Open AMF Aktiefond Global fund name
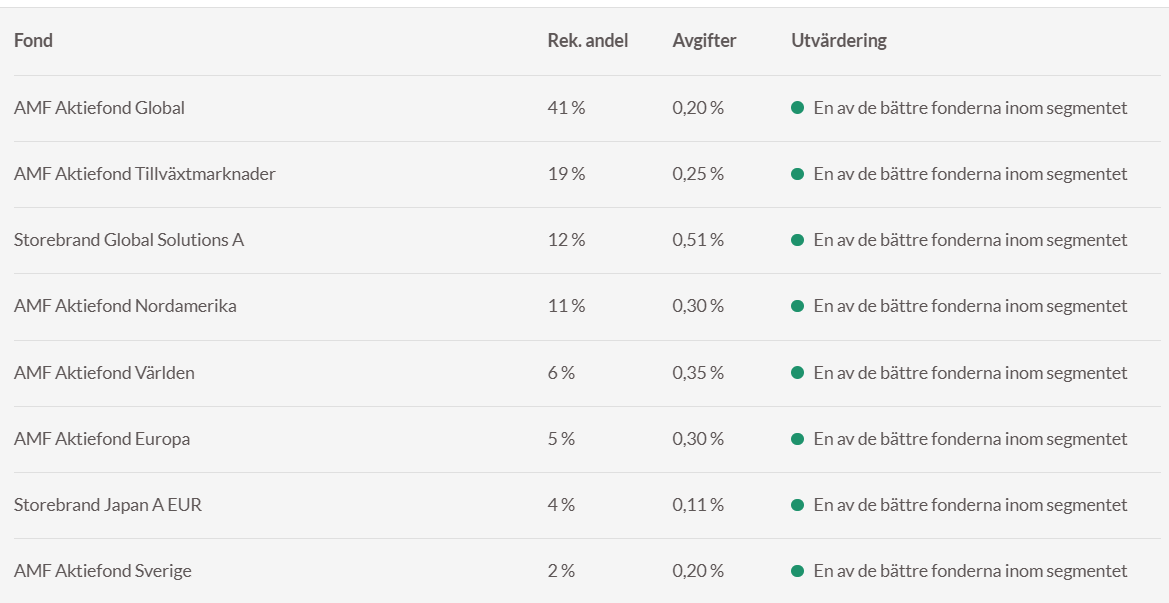The width and height of the screenshot is (1169, 603). coord(99,108)
